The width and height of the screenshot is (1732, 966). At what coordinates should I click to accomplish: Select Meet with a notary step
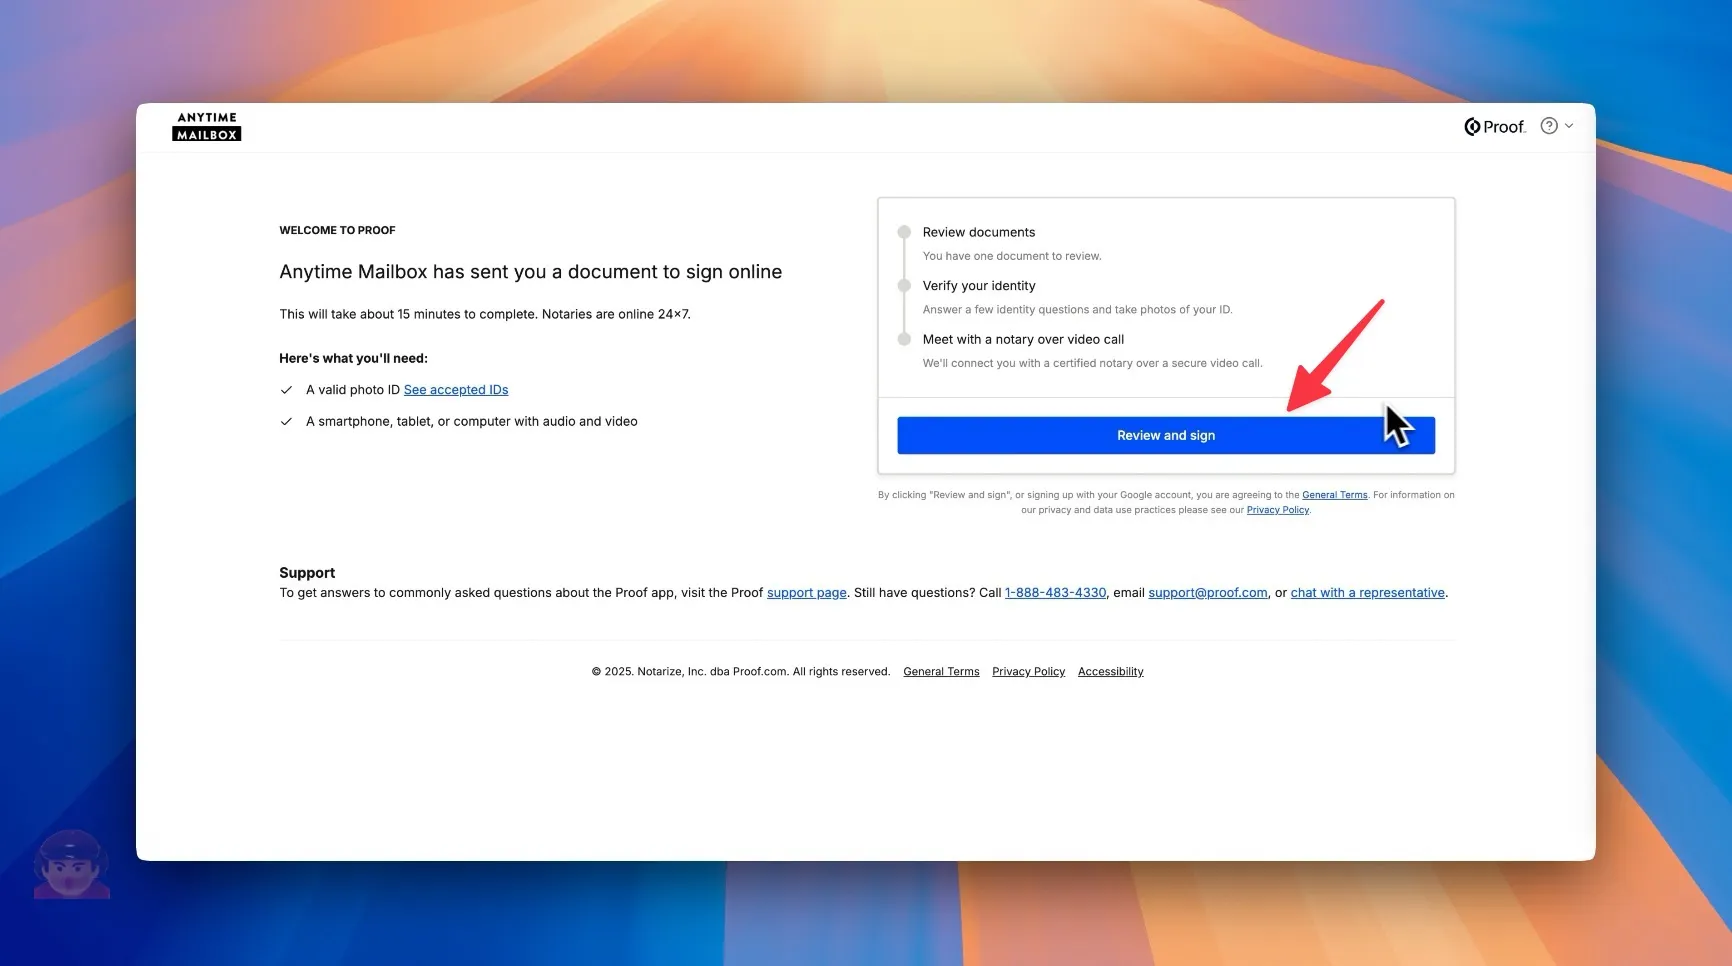[x=1023, y=340]
